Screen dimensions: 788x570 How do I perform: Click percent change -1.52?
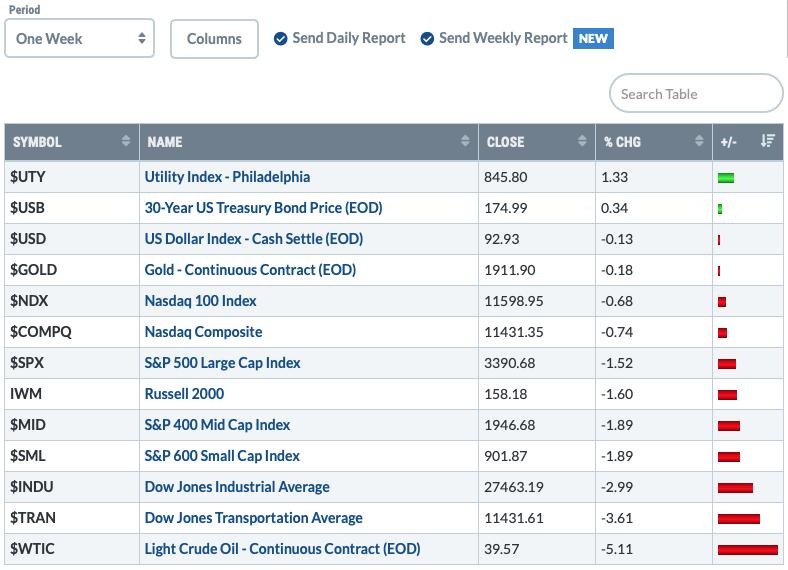pyautogui.click(x=617, y=363)
